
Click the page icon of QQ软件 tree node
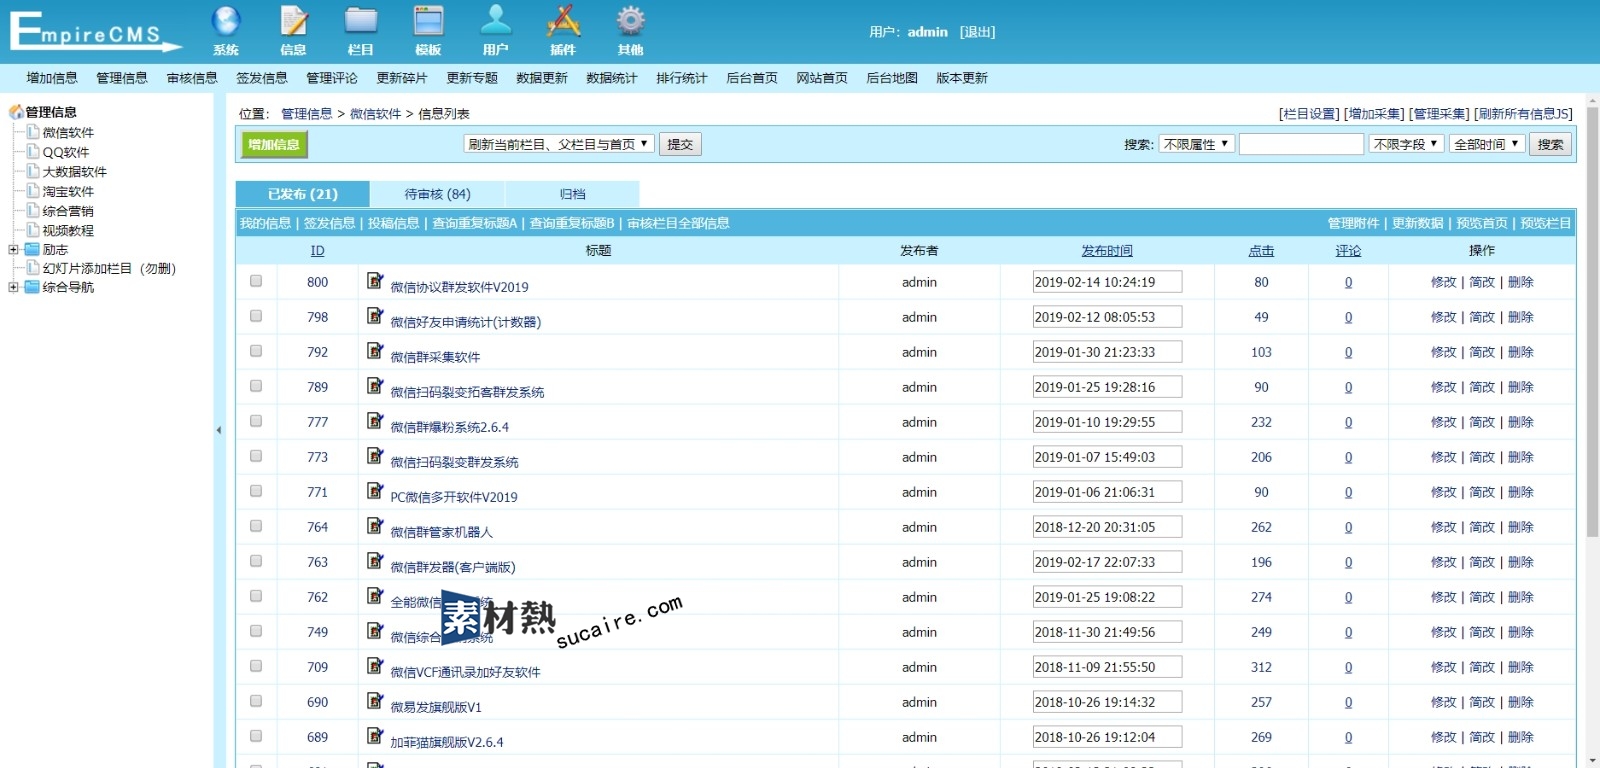click(33, 152)
